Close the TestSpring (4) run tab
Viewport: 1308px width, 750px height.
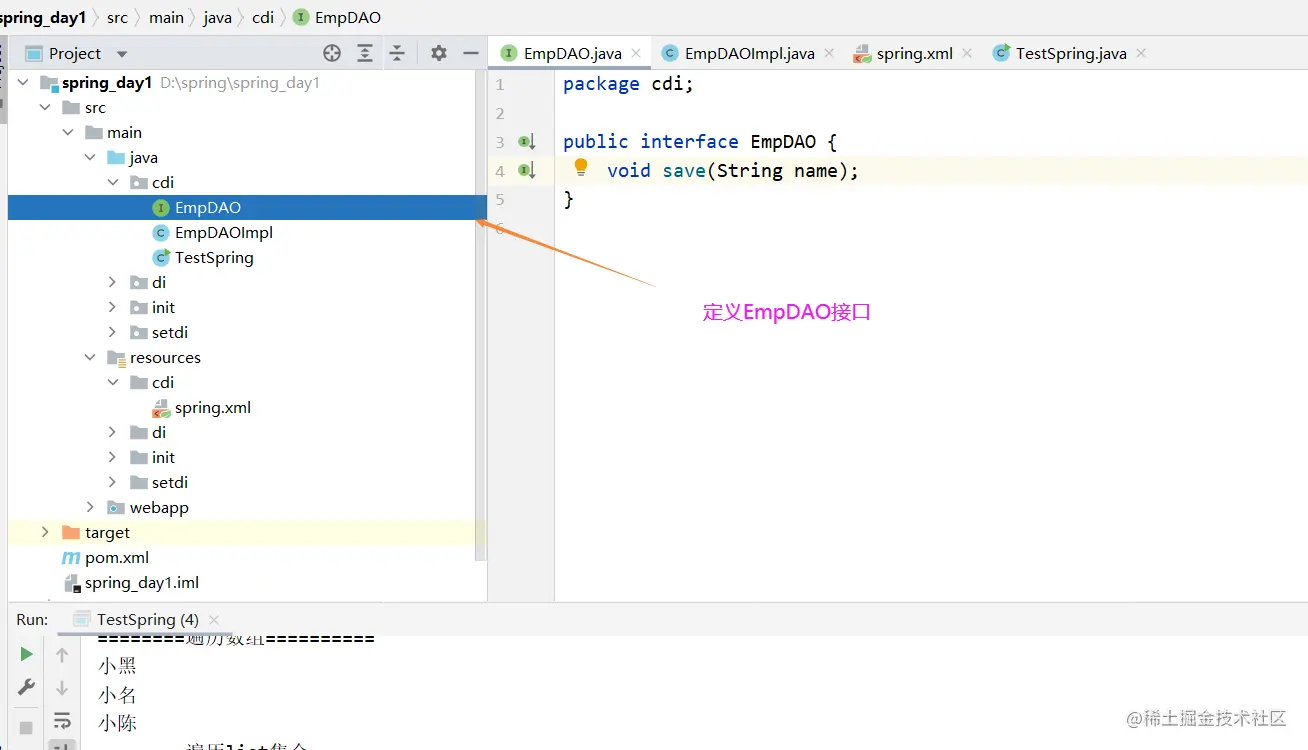point(214,620)
